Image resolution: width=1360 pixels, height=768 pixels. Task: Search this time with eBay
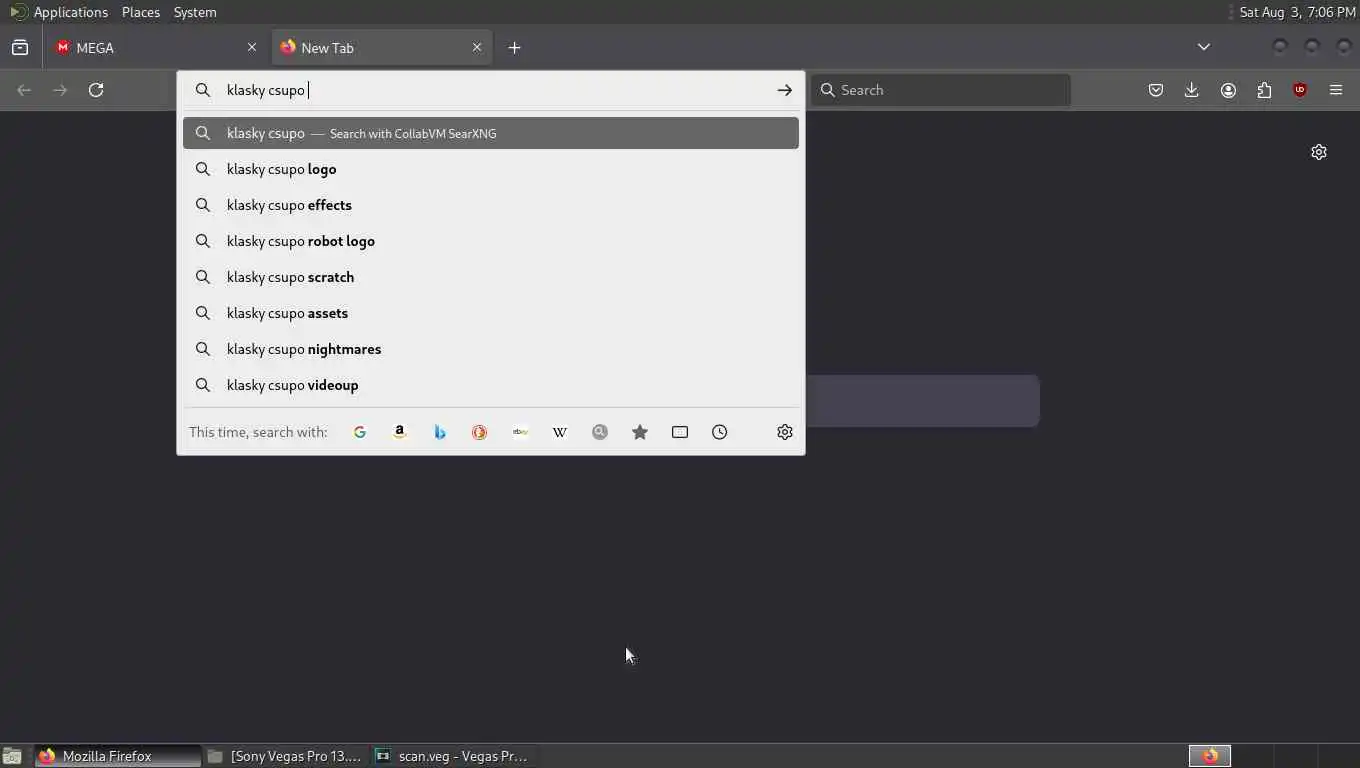coord(520,432)
